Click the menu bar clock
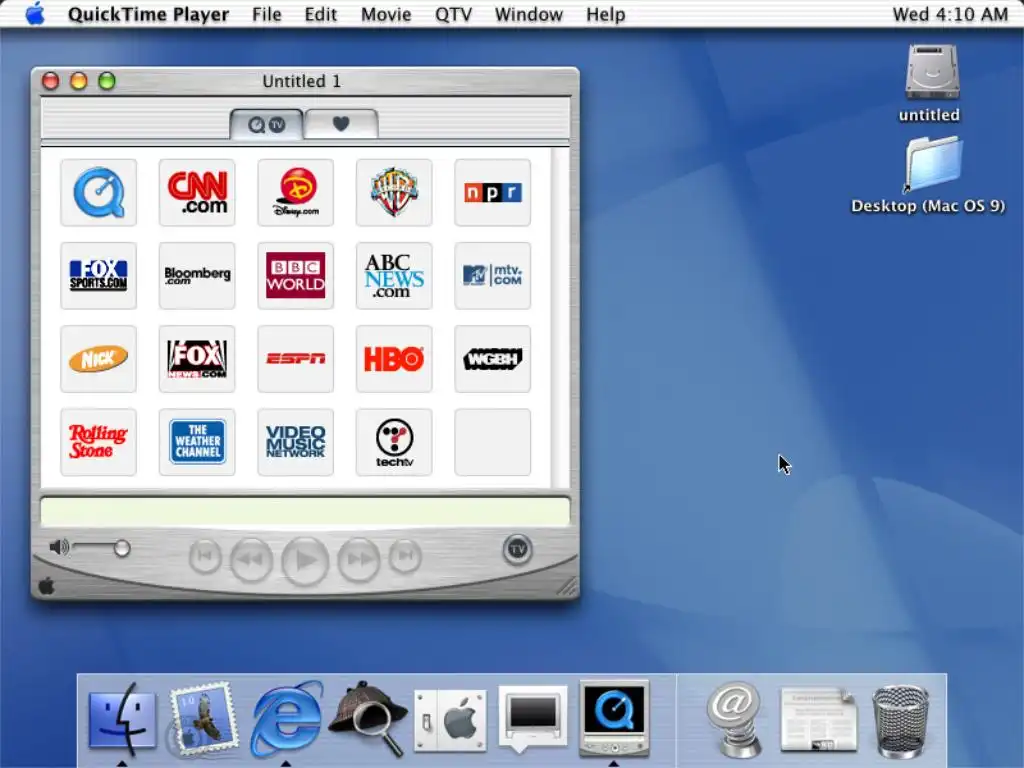This screenshot has height=768, width=1024. tap(950, 14)
